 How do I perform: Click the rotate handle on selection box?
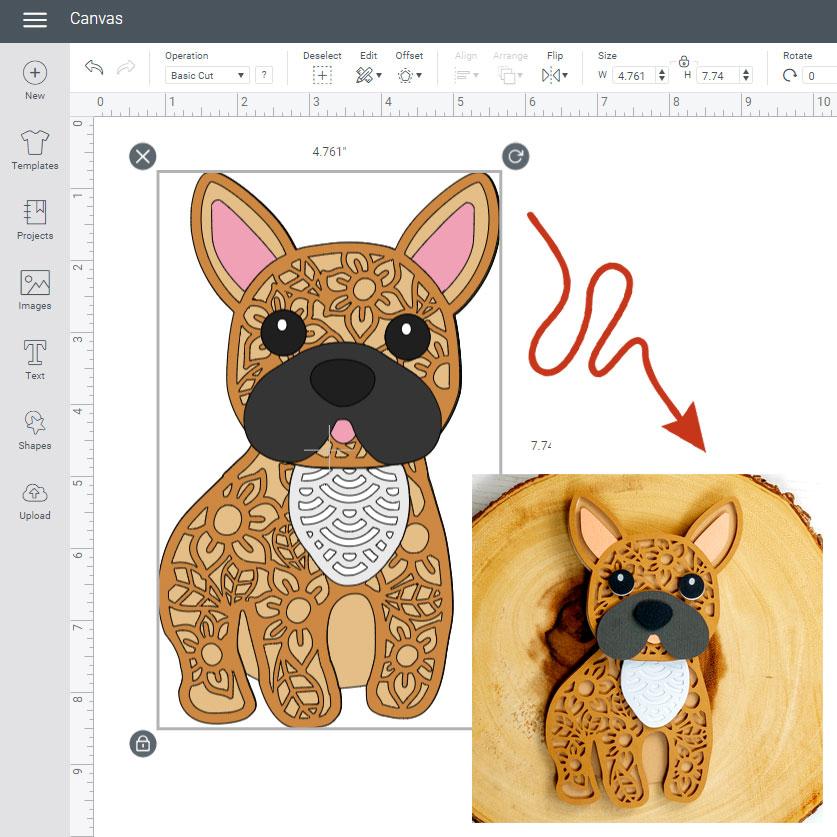pos(516,156)
